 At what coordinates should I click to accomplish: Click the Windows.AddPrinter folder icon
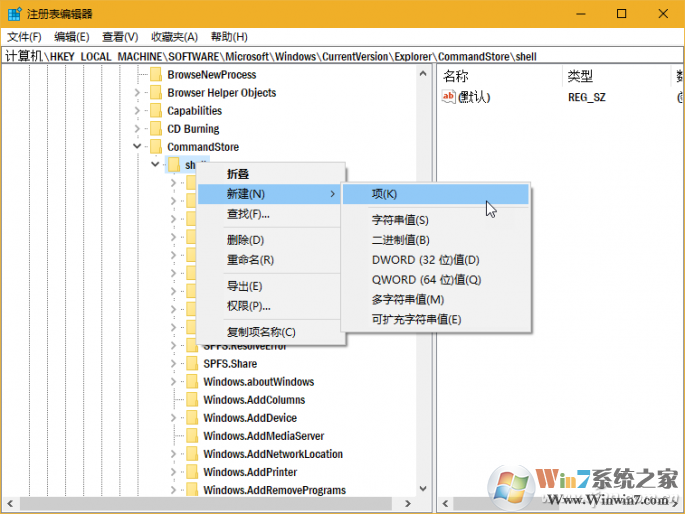(x=190, y=472)
